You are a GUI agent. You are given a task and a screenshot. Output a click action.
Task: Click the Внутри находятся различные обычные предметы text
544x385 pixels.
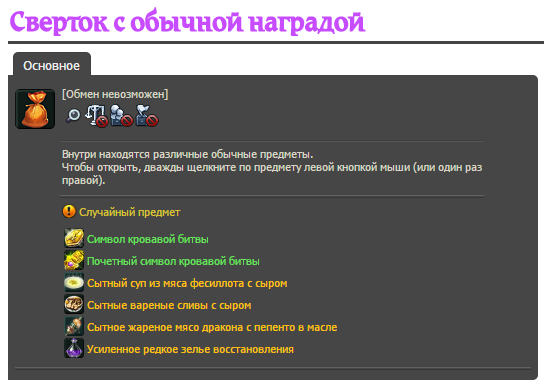pyautogui.click(x=187, y=154)
